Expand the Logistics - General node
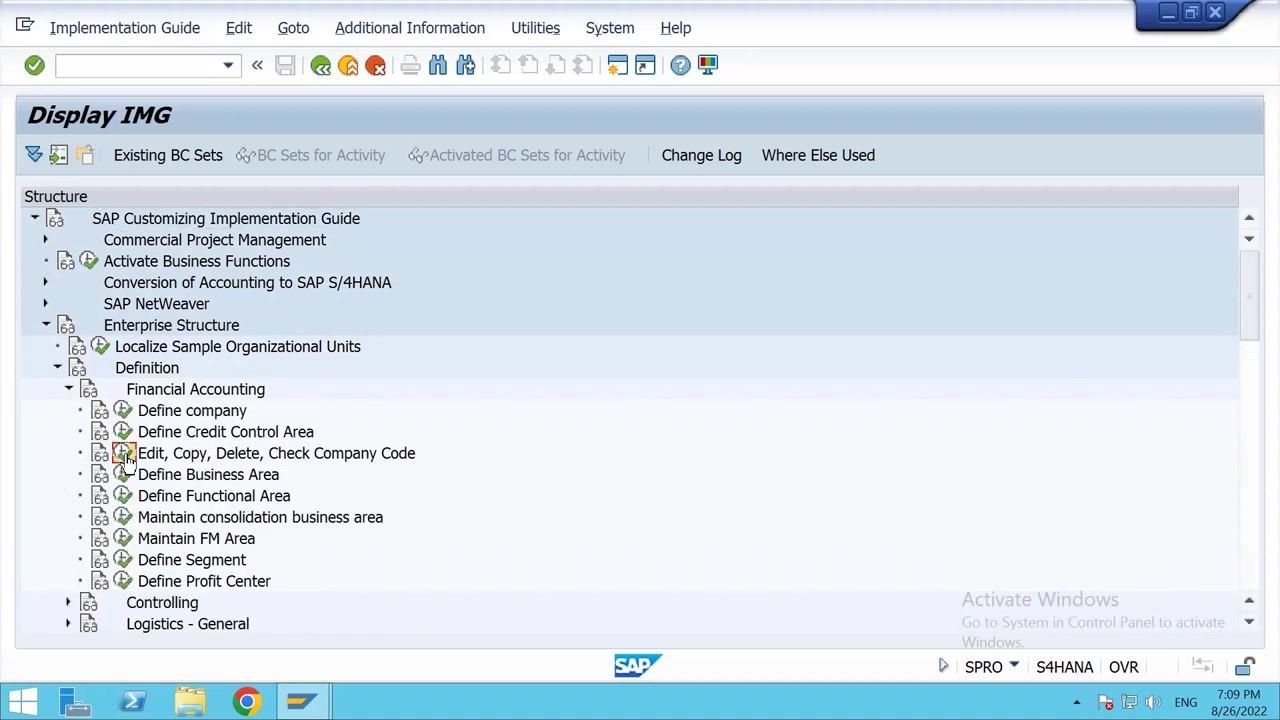Viewport: 1280px width, 720px height. [69, 624]
